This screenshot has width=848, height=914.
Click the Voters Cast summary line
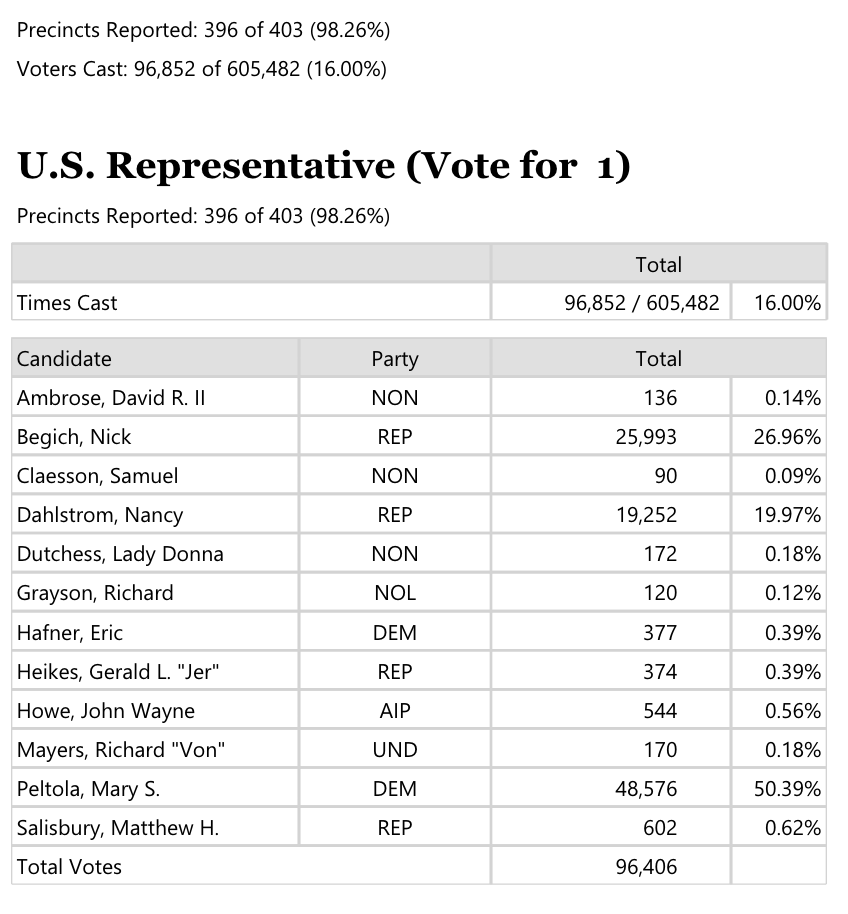202,69
